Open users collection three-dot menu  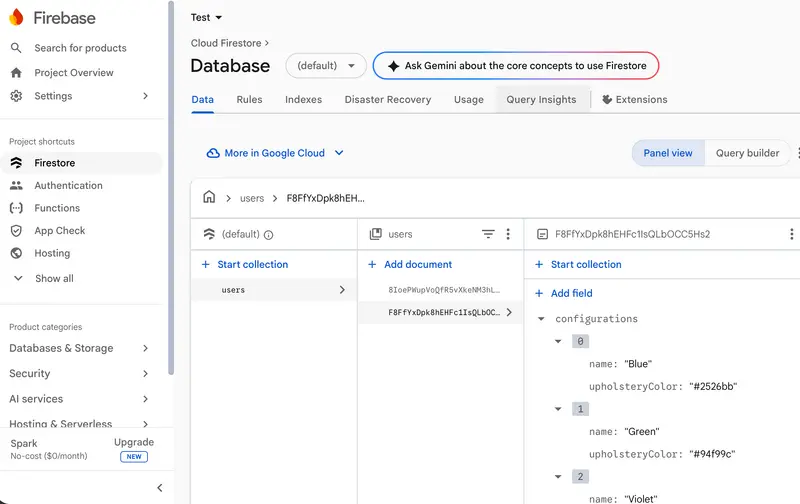tap(508, 234)
